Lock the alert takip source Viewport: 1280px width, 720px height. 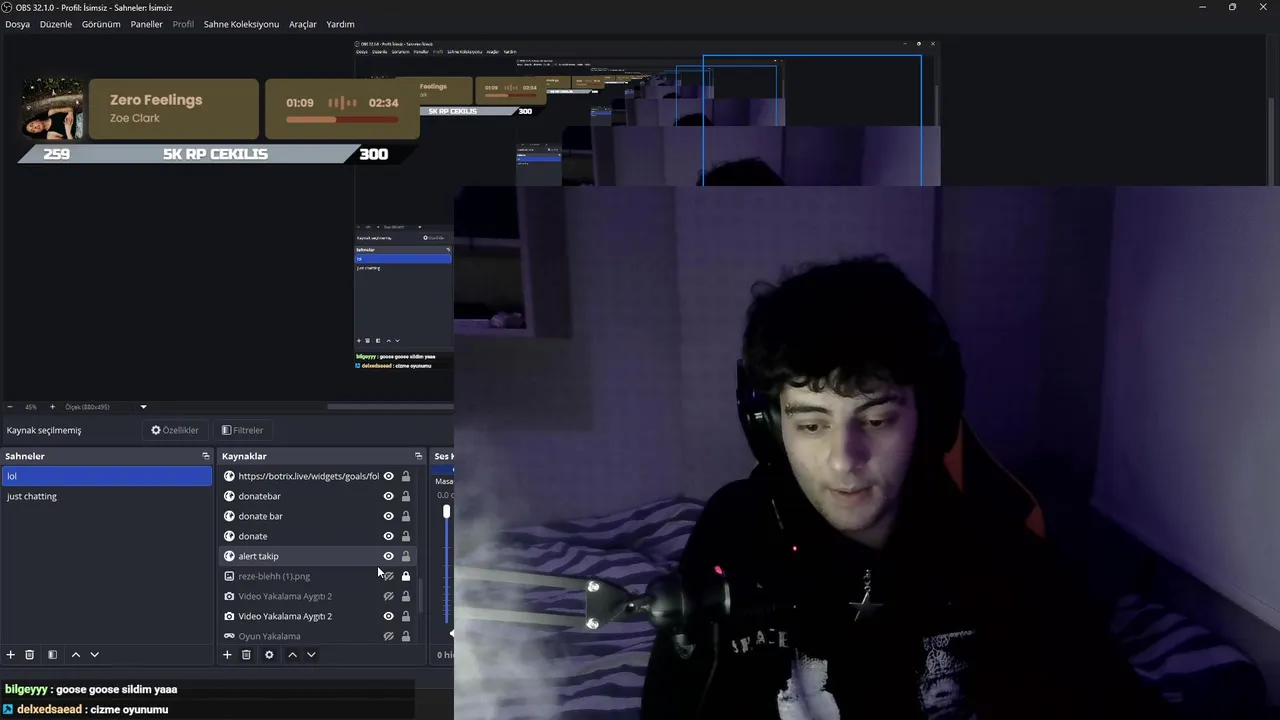[x=406, y=556]
